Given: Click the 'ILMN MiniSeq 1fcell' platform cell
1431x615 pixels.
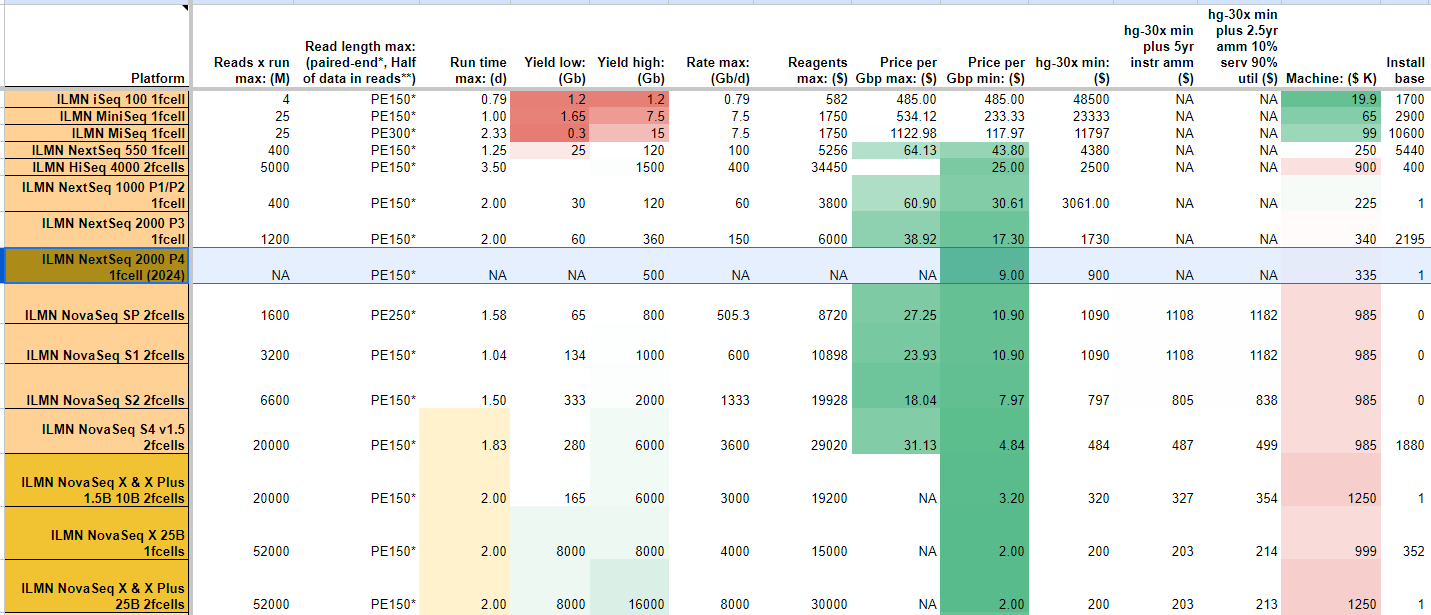Looking at the screenshot, I should click(x=96, y=116).
